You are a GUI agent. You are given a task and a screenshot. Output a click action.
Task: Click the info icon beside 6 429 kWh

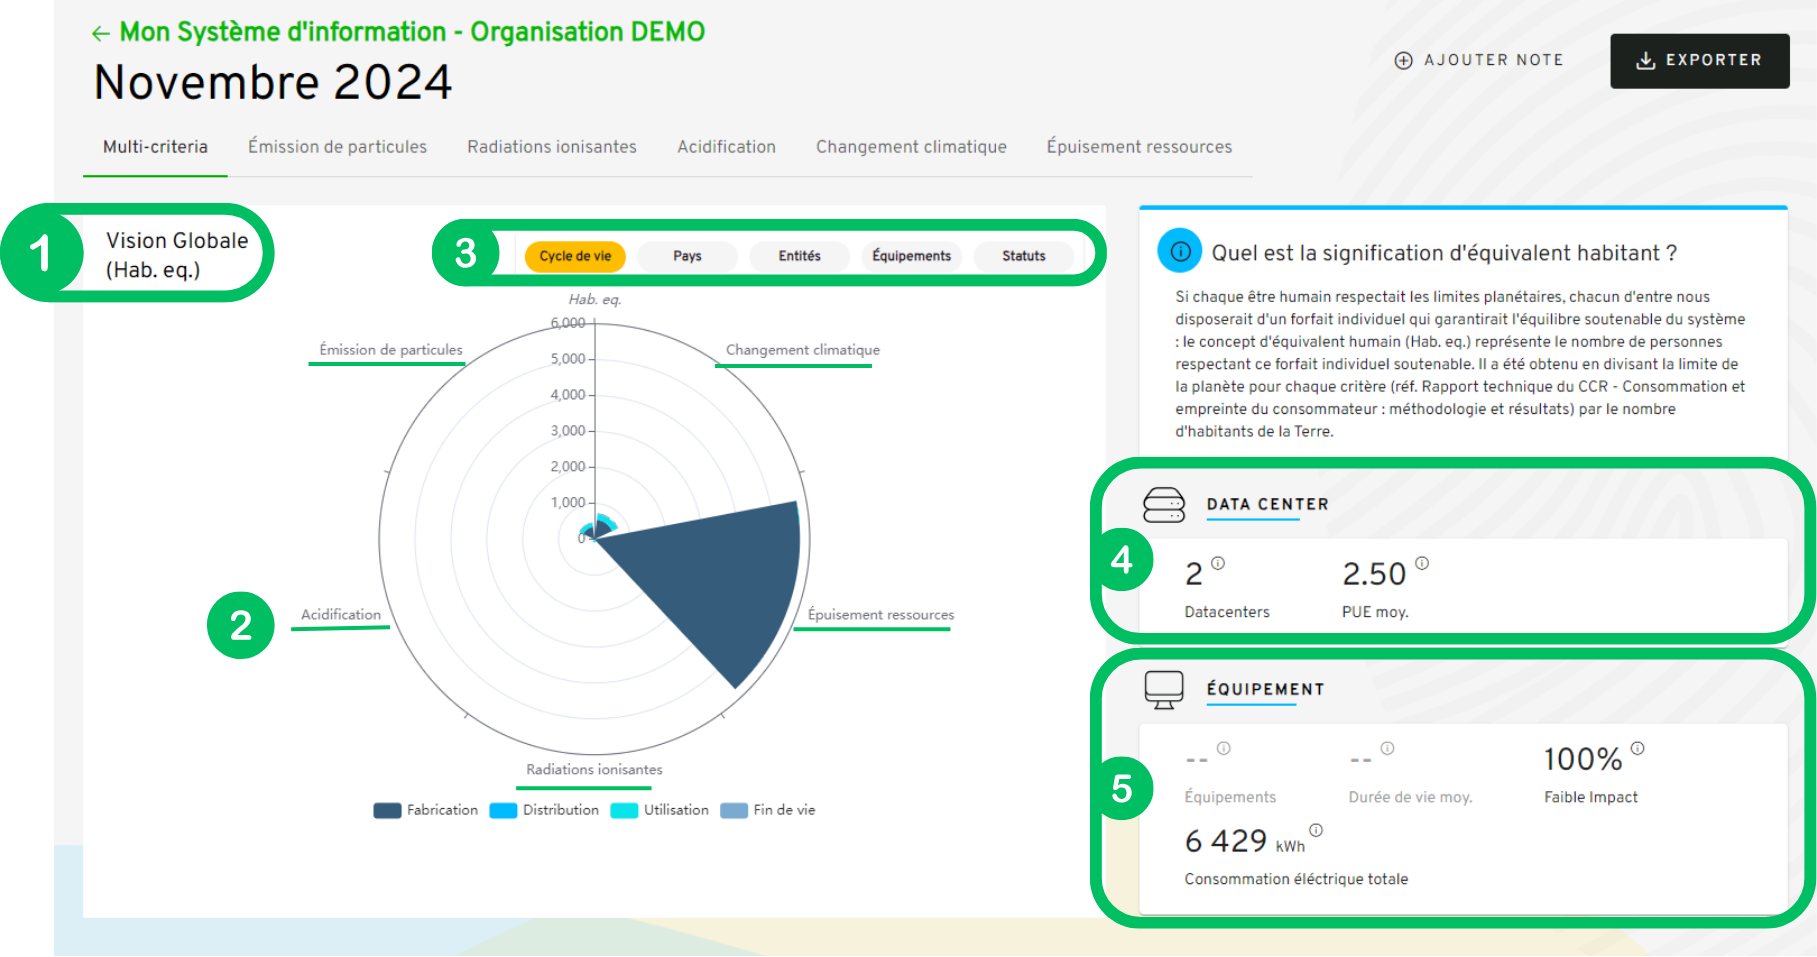pos(1316,830)
